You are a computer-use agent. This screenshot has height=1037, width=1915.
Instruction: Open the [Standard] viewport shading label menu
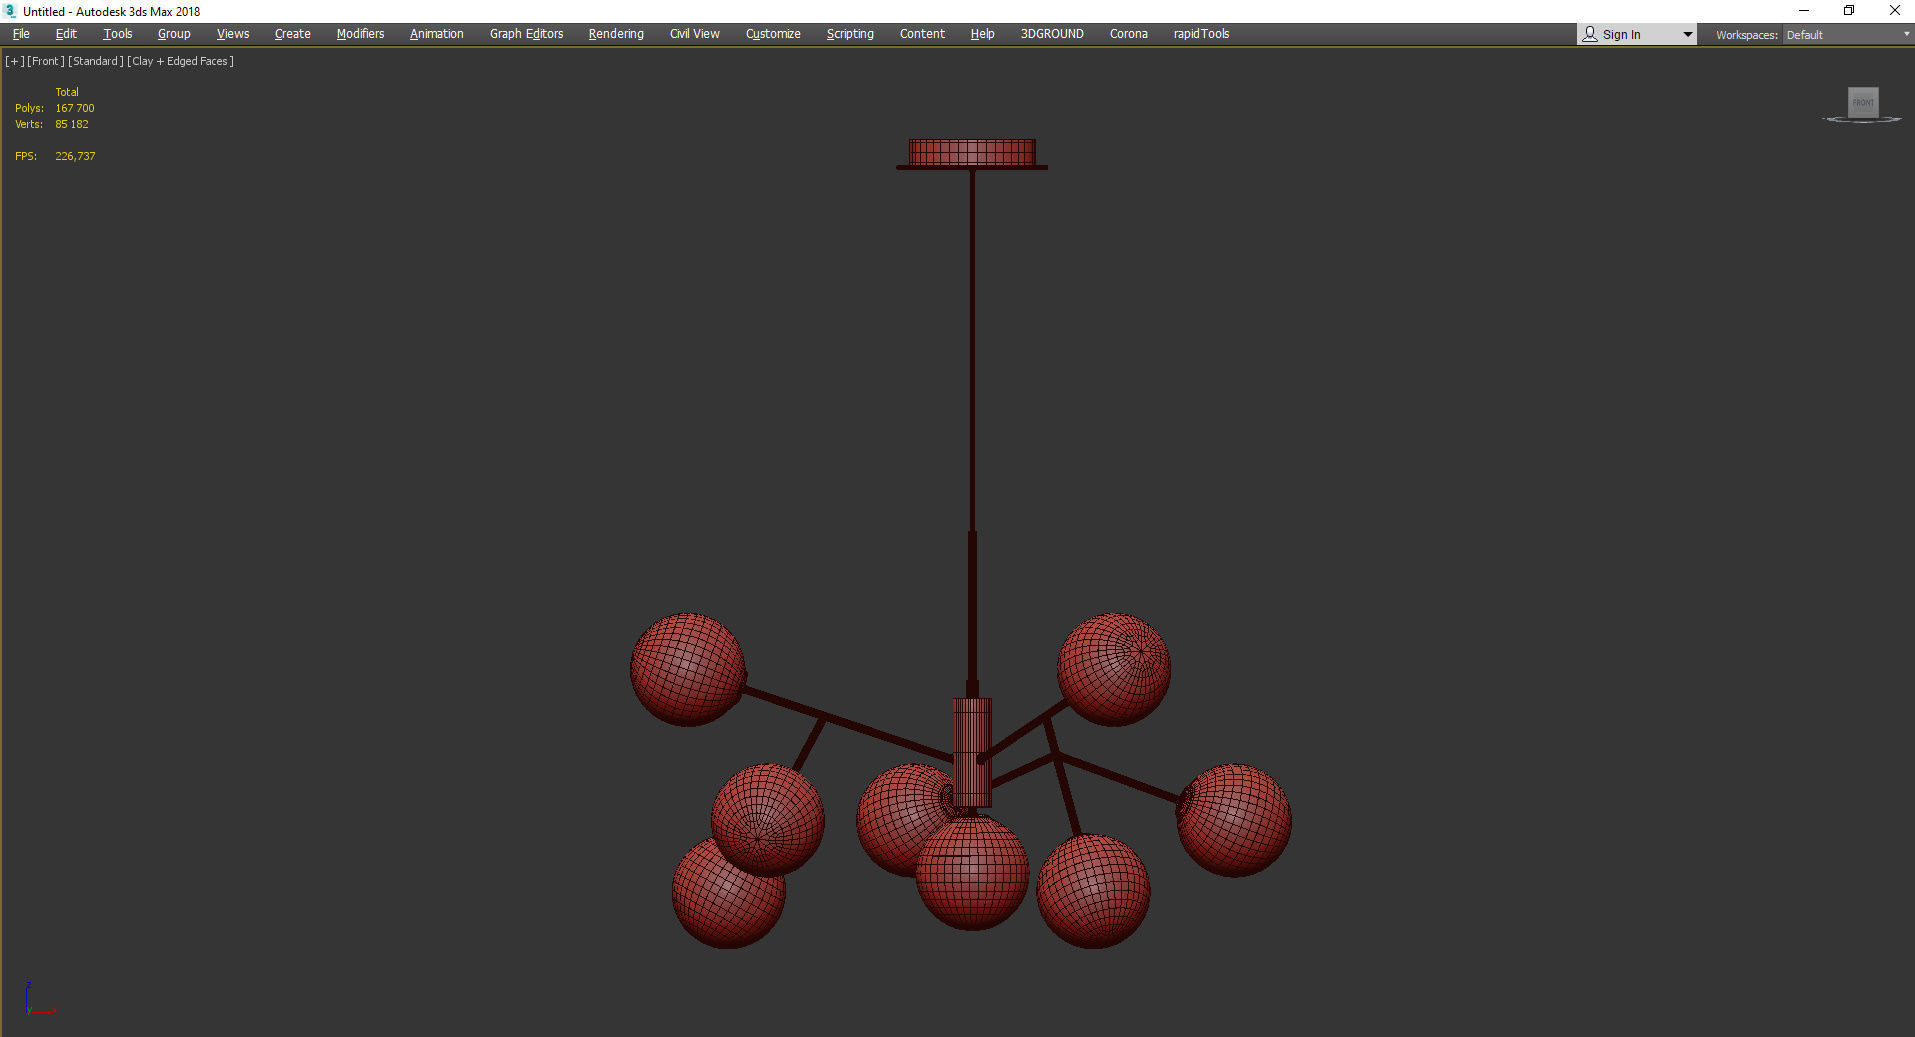(x=96, y=61)
